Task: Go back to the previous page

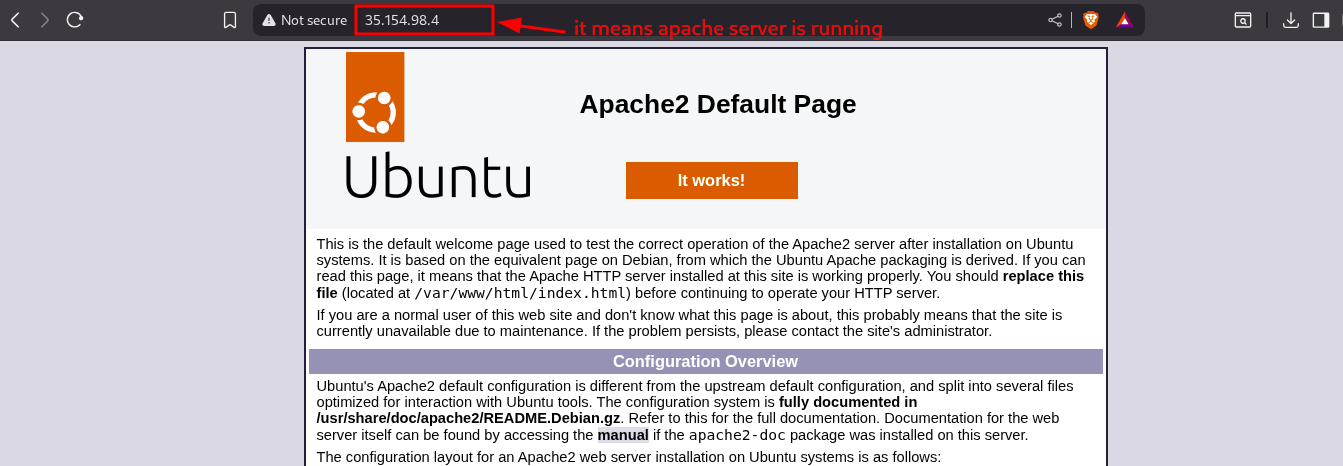Action: (x=15, y=20)
